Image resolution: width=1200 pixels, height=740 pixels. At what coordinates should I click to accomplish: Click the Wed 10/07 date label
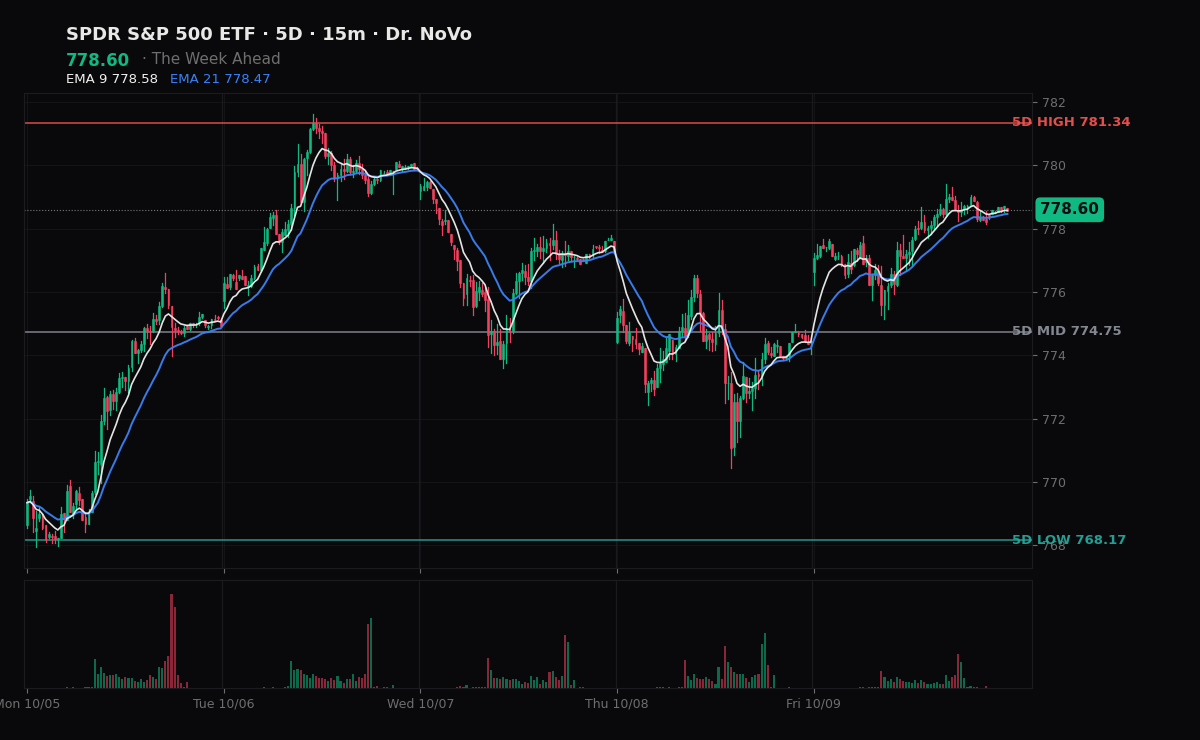420,704
